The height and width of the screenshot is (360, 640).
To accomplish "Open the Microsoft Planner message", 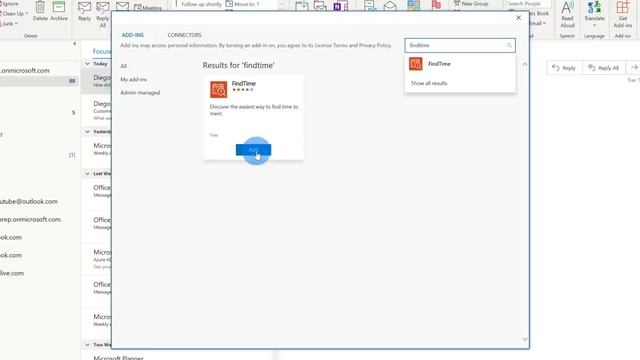I will 118,358.
